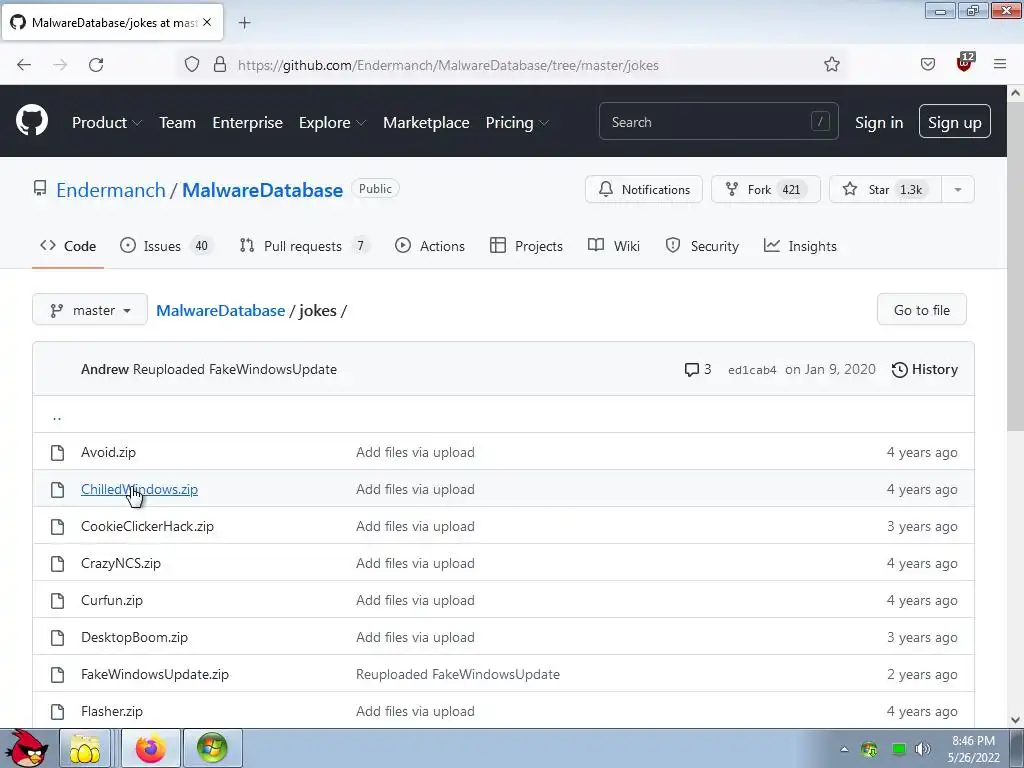This screenshot has height=768, width=1024.
Task: Switch to the Code tab
Action: pyautogui.click(x=68, y=246)
